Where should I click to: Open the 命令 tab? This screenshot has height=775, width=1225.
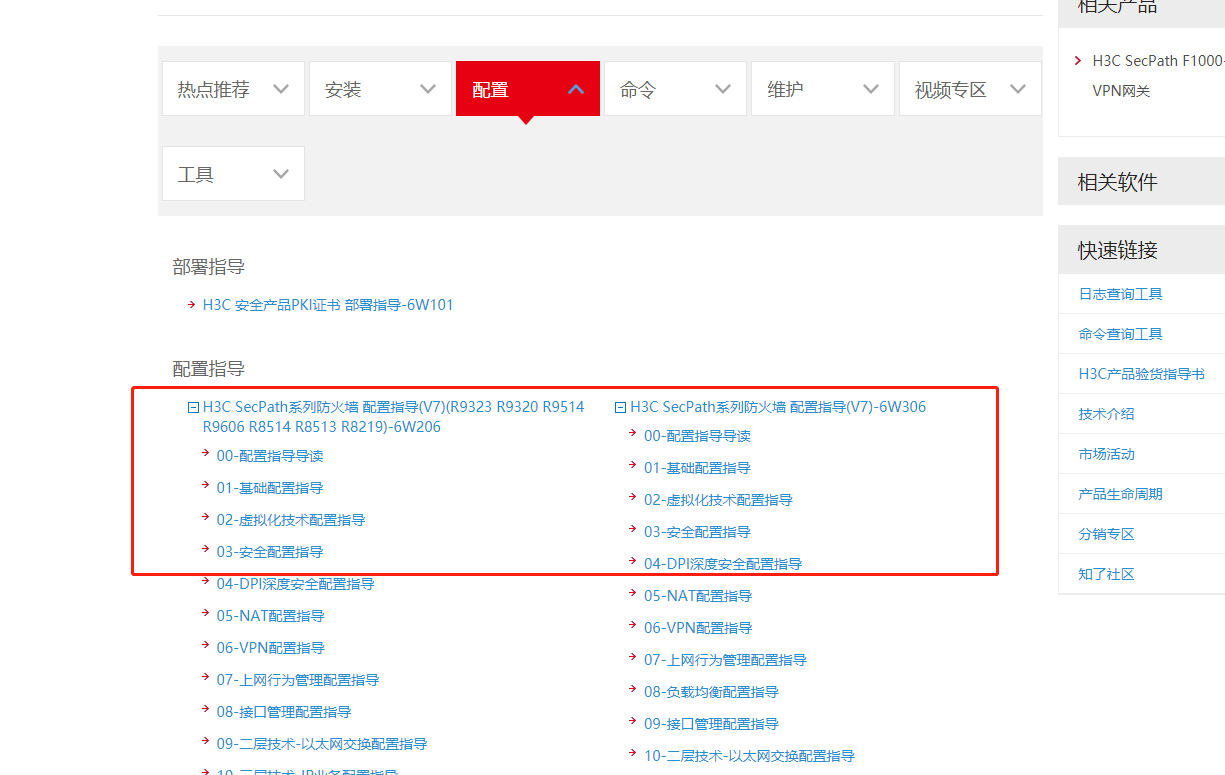[675, 89]
